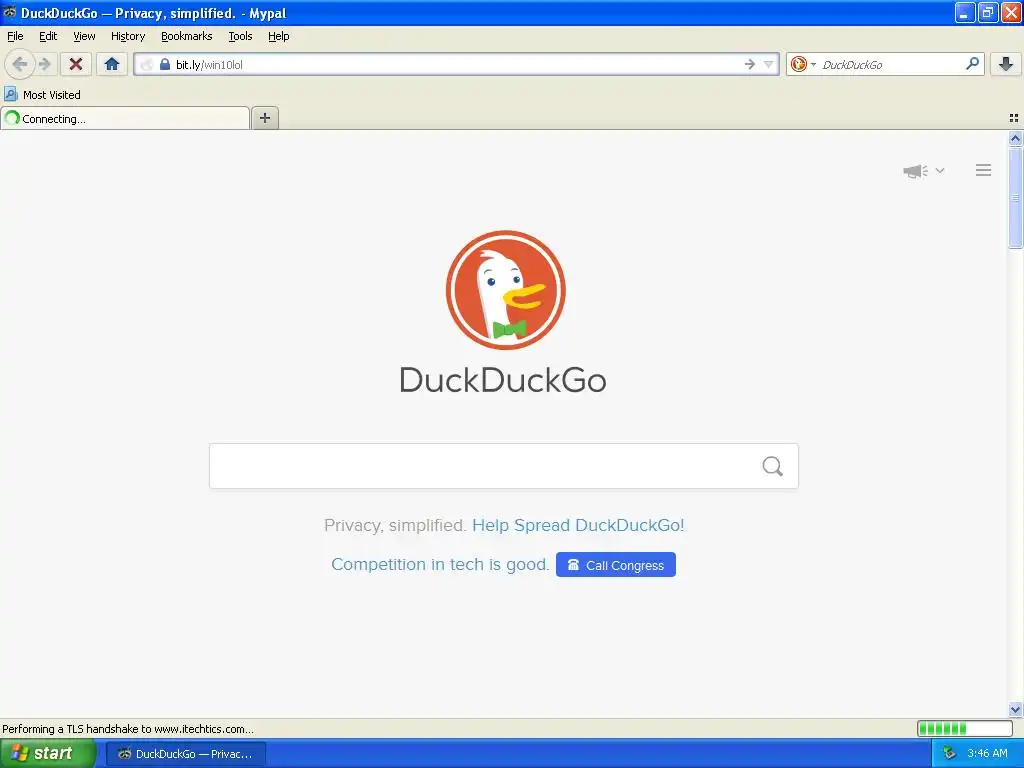Click the search magnifier in DuckDuckGo box
Image resolution: width=1024 pixels, height=768 pixels.
773,466
